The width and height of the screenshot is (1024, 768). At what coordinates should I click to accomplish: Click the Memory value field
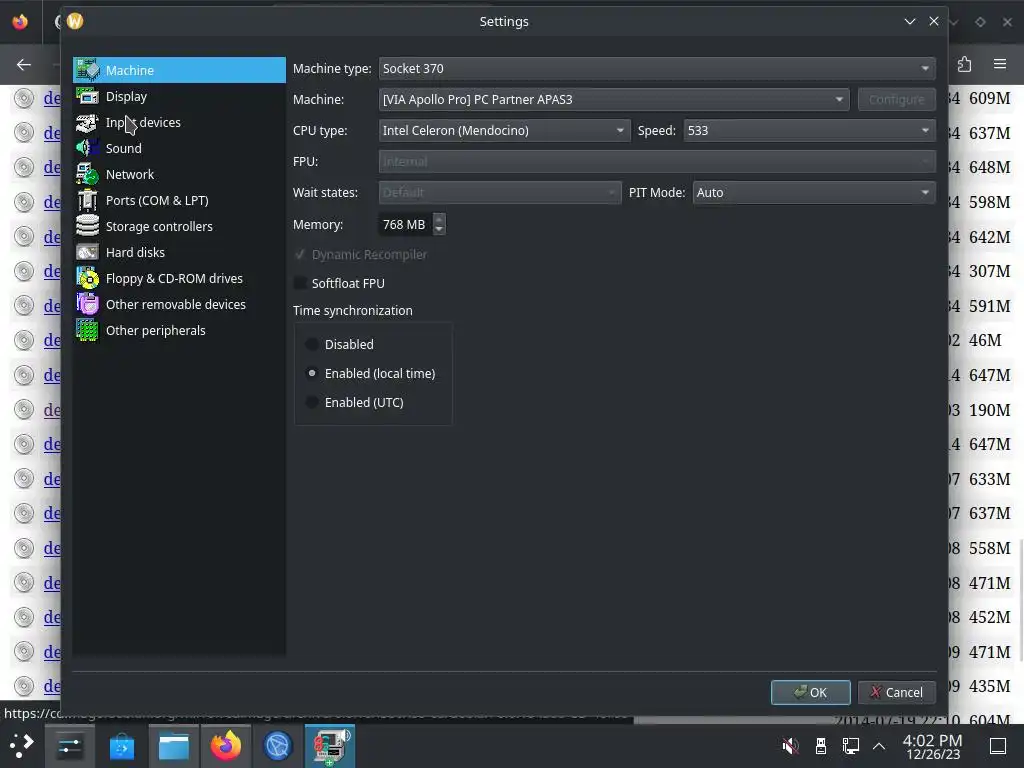point(405,225)
